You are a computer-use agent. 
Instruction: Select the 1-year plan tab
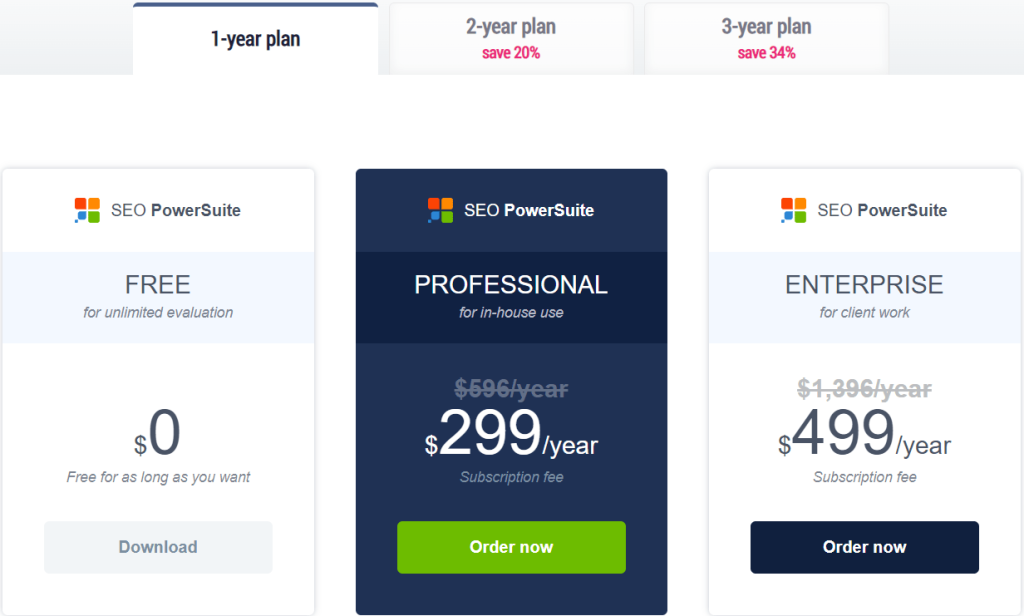pos(255,39)
